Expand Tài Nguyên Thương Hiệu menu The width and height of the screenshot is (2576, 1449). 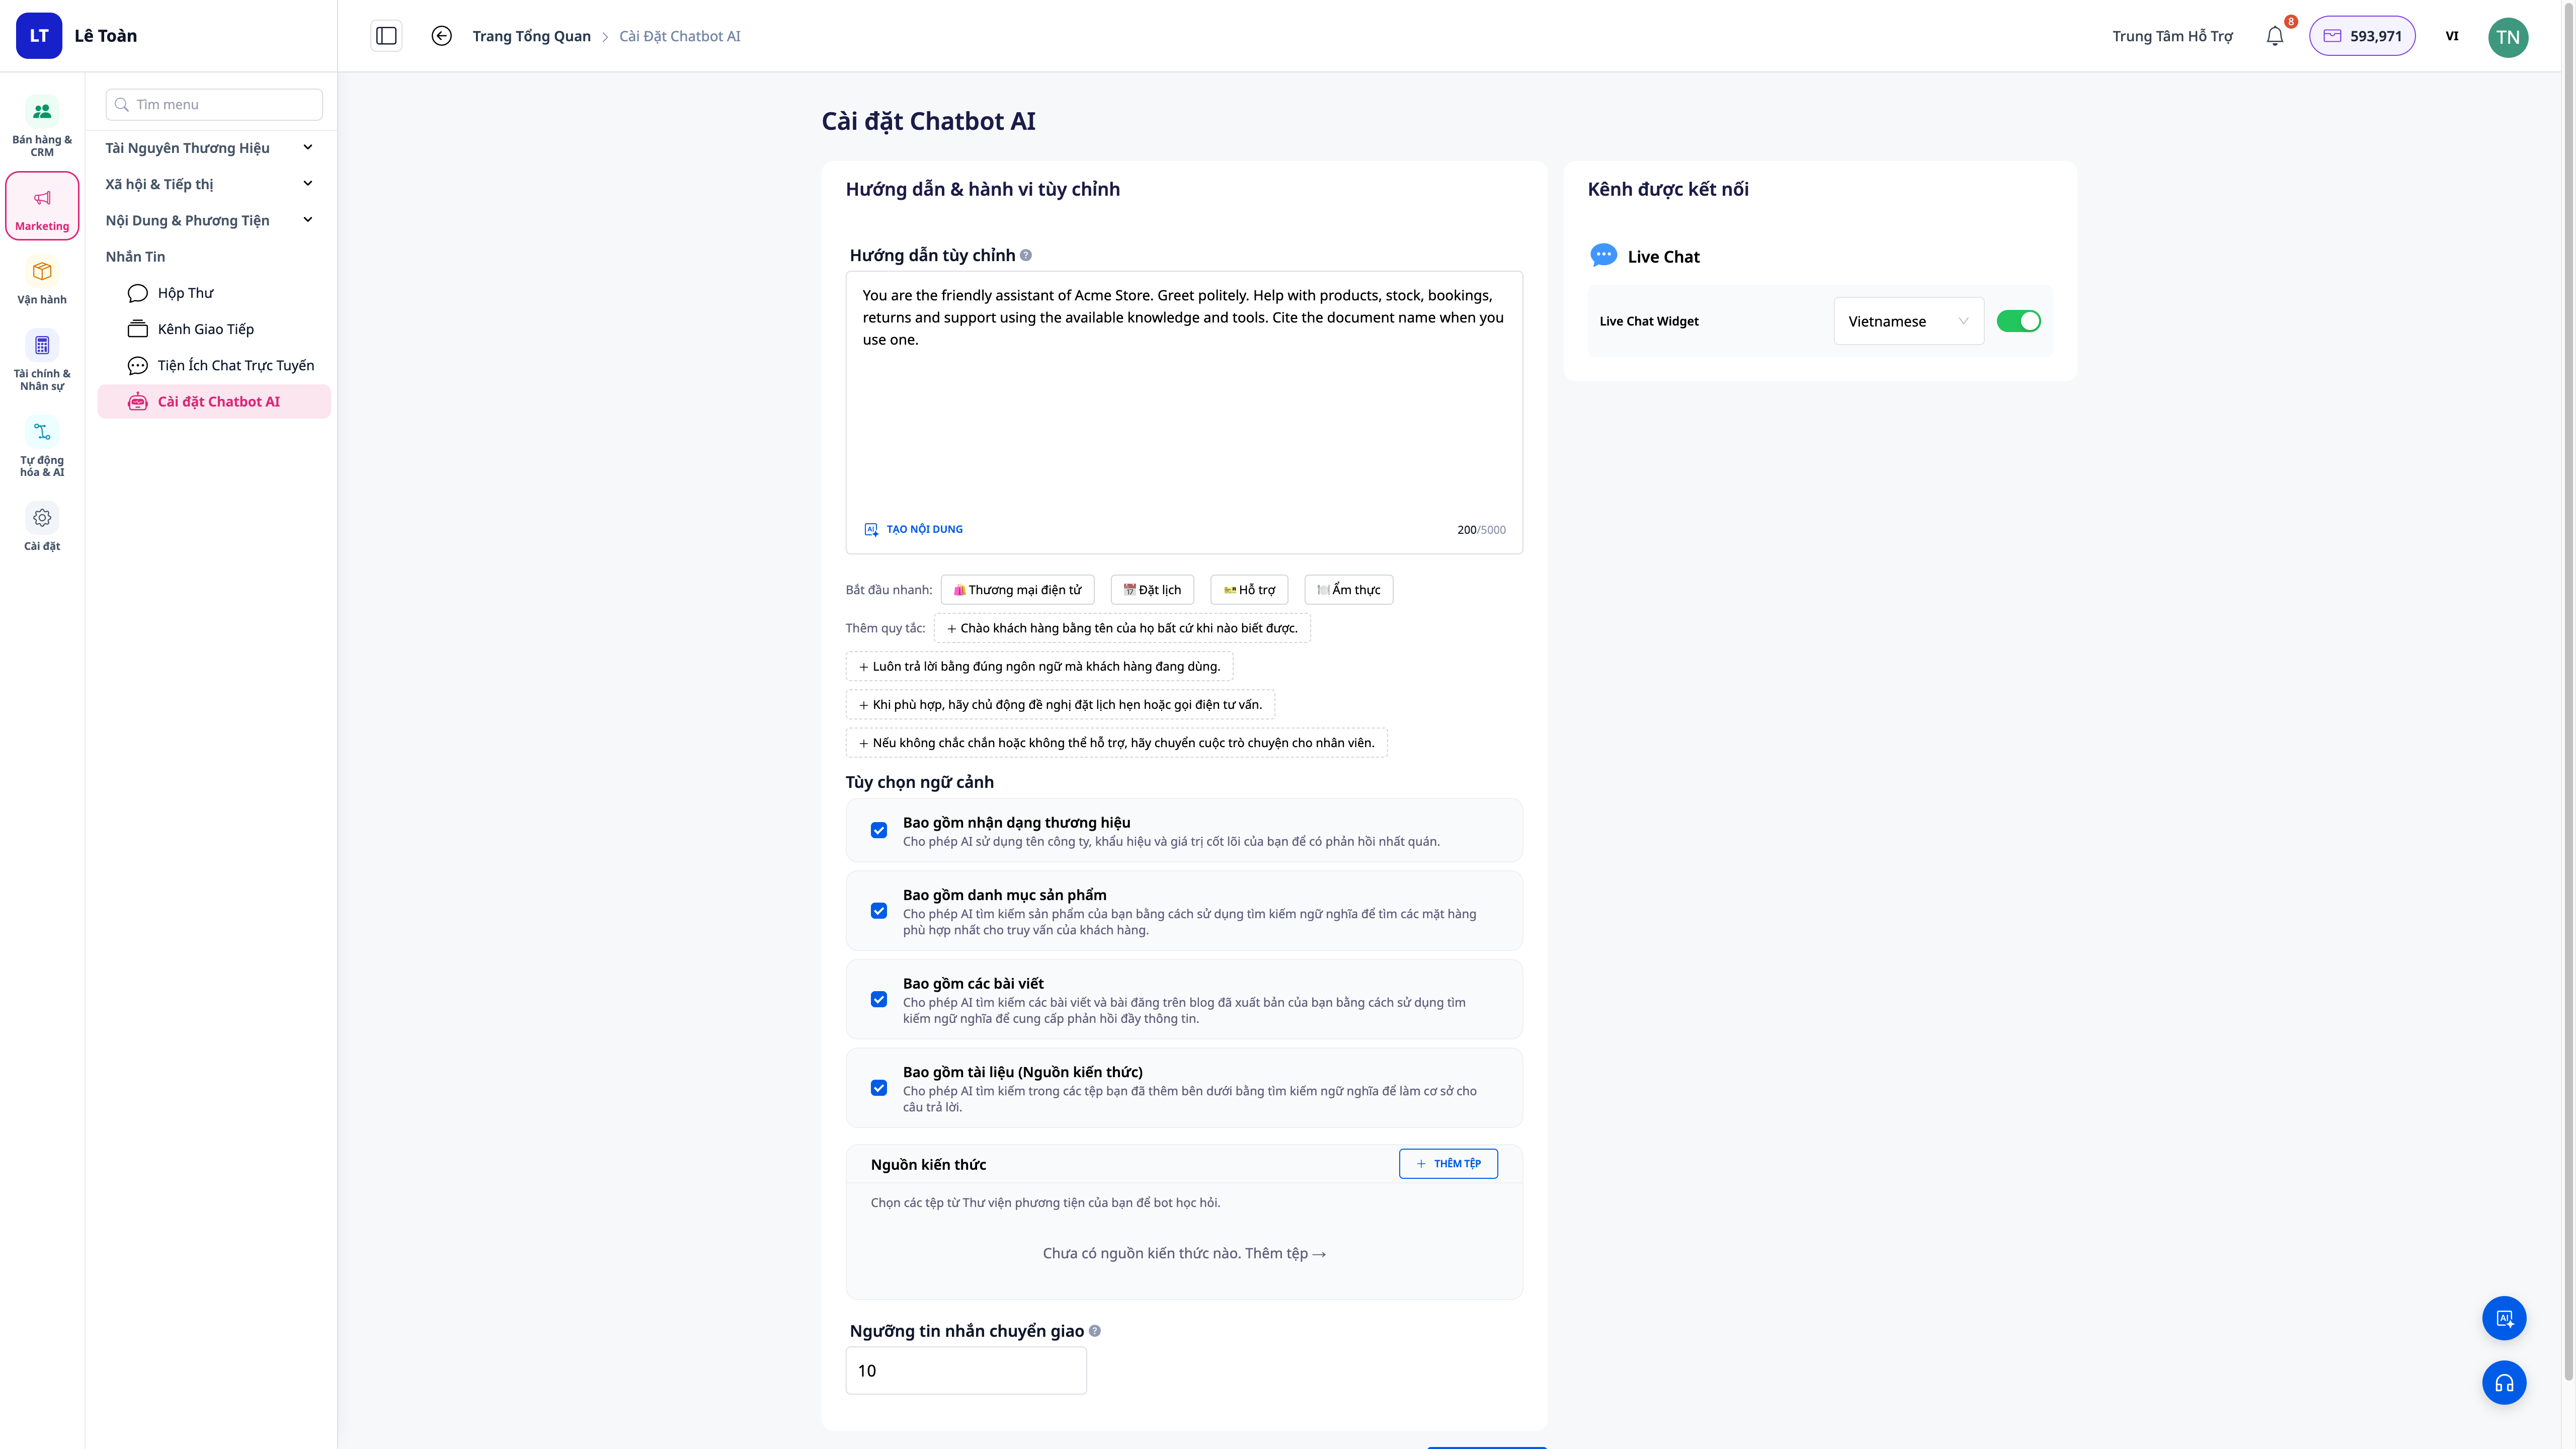(x=210, y=148)
